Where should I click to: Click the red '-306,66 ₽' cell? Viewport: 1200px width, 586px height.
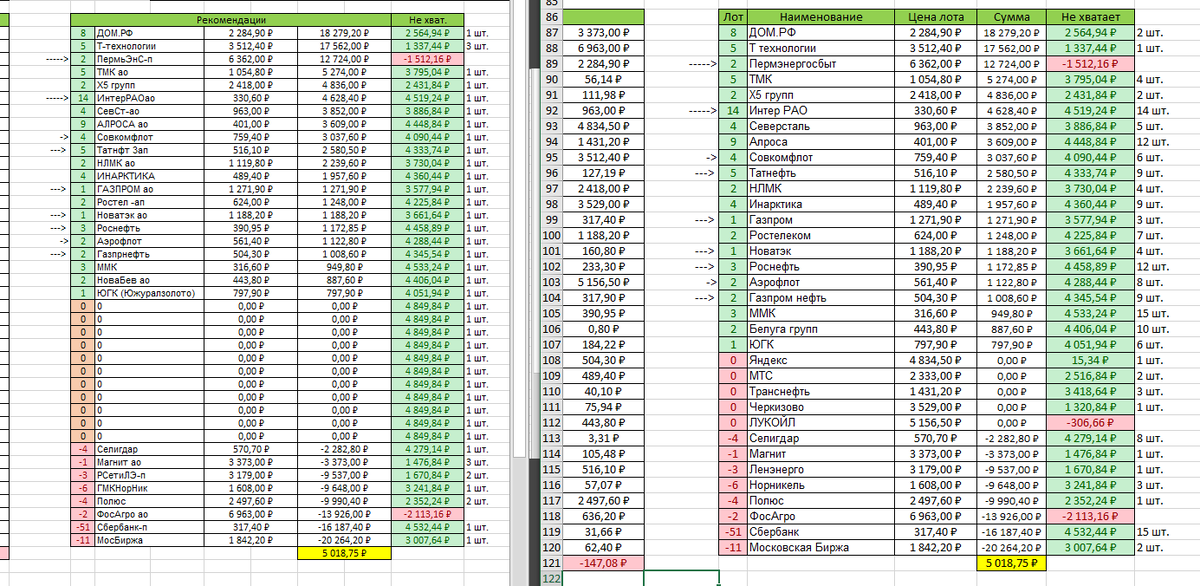tap(1091, 422)
